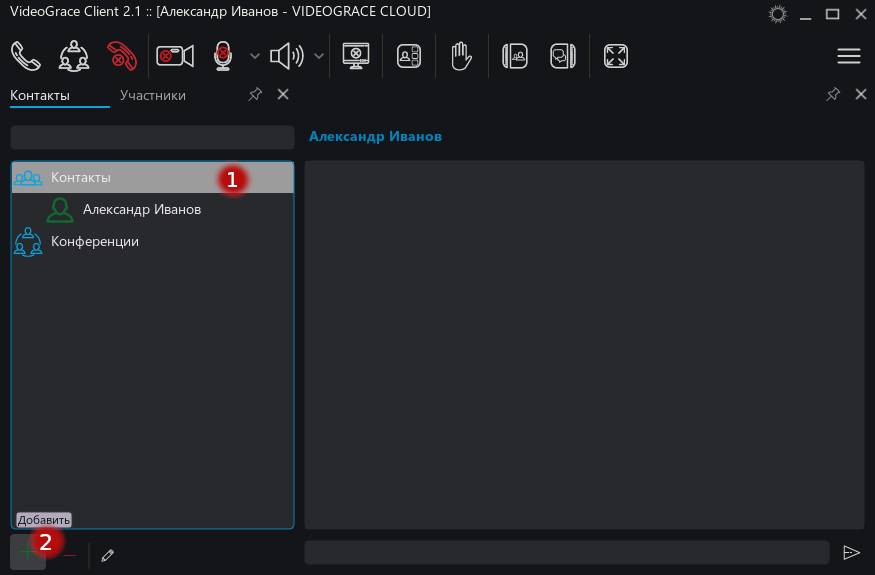Open the chat book panel icon
Screen dimensions: 875x575
562,56
